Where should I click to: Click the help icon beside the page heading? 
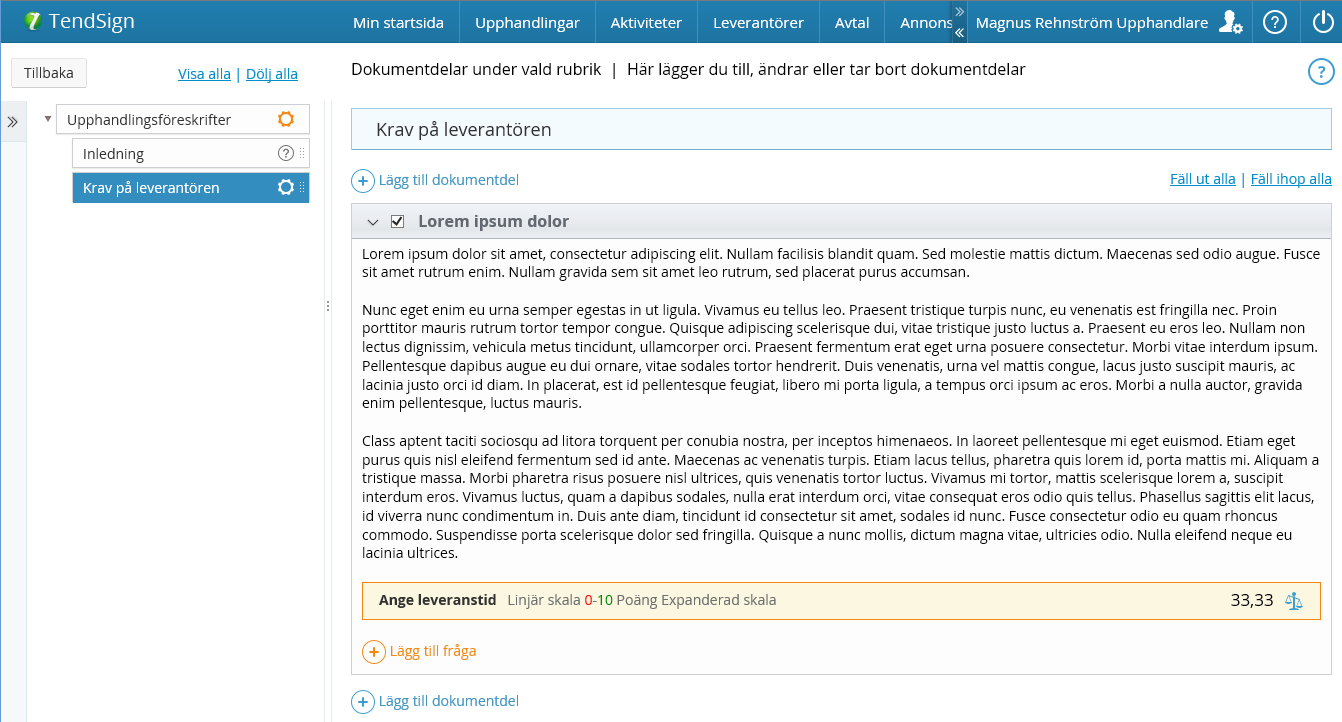(x=1321, y=71)
